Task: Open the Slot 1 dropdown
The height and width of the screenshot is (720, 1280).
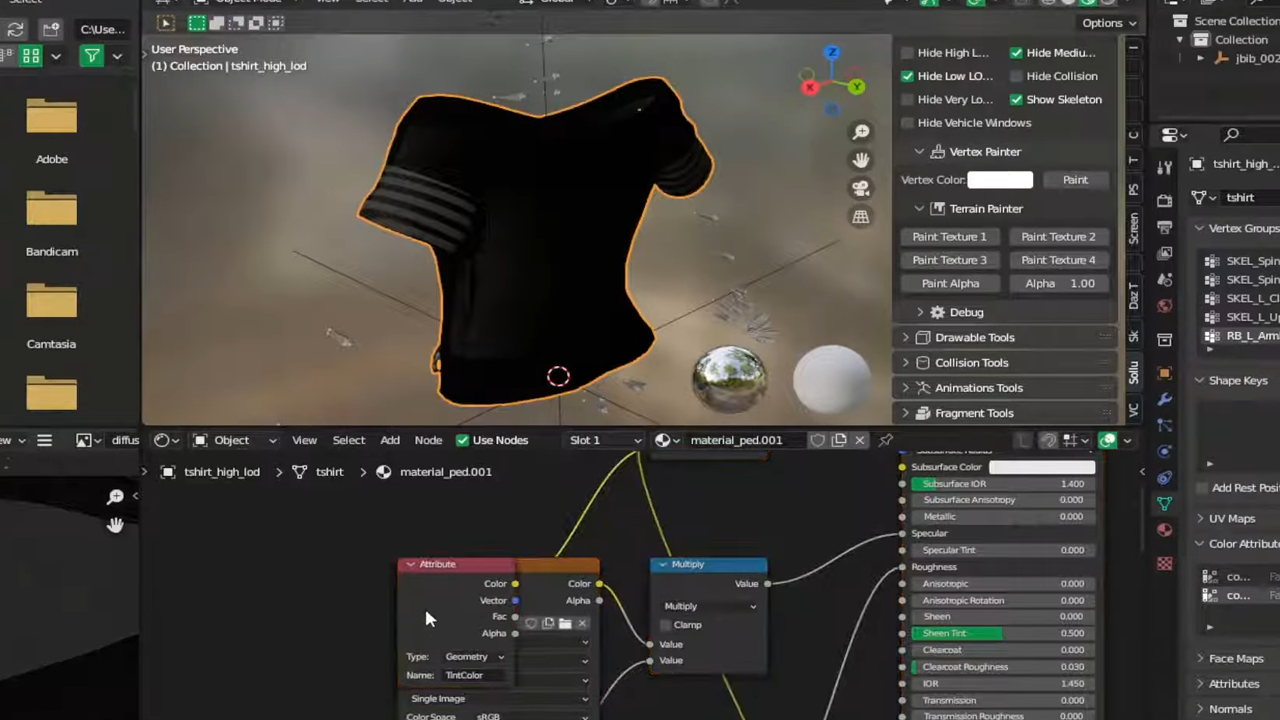Action: [x=605, y=440]
